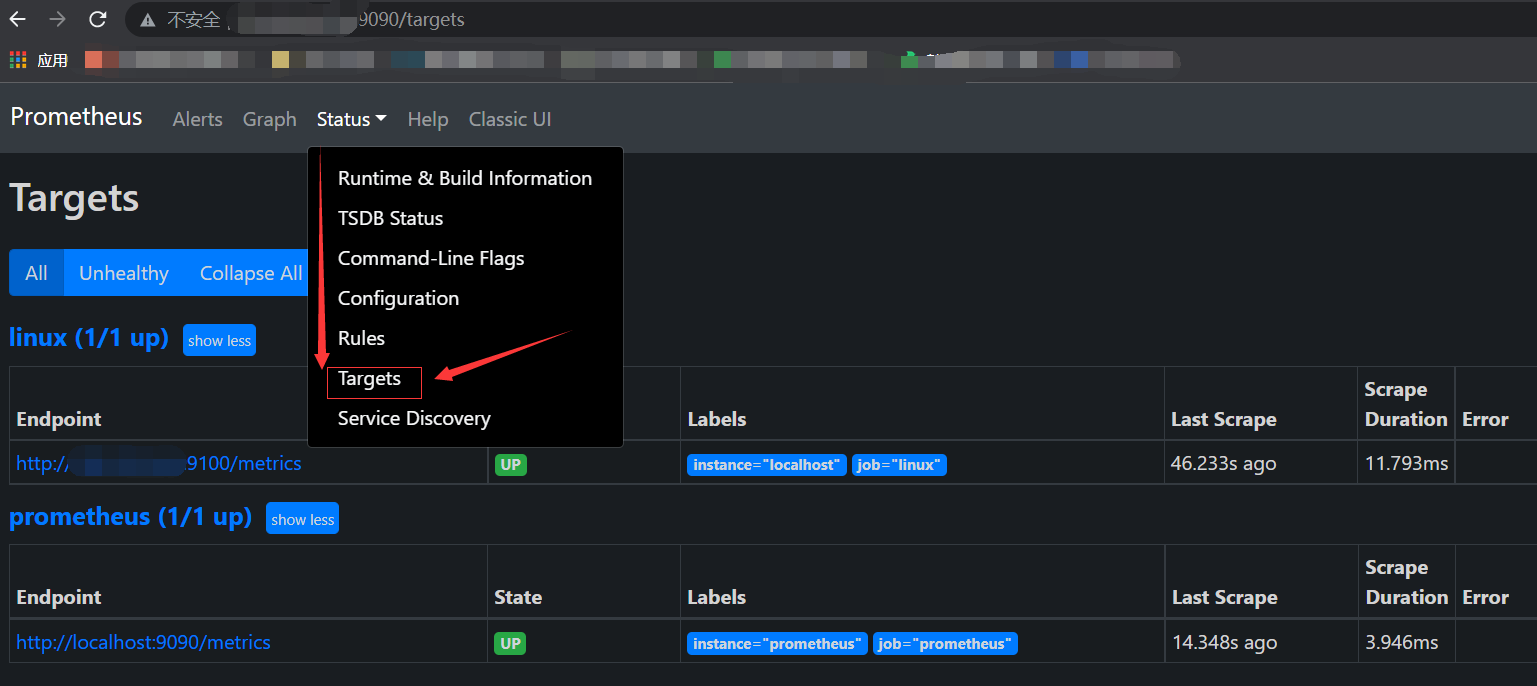
Task: Open http://localhost:9090/metrics endpoint link
Action: 143,642
